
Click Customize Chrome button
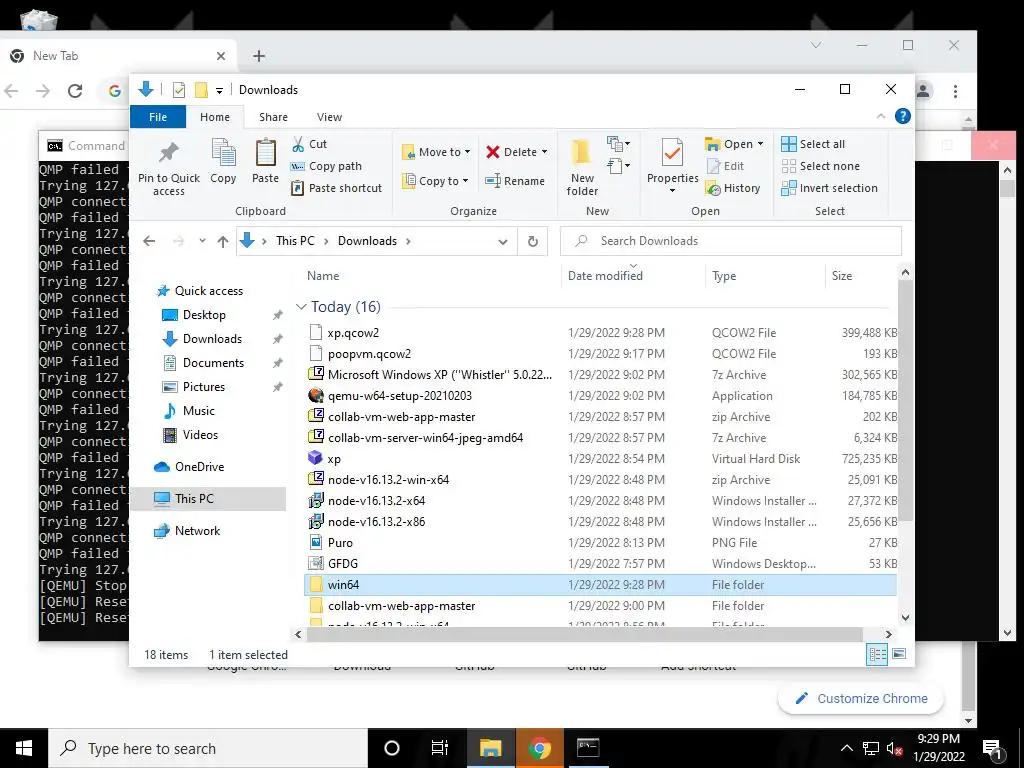(862, 698)
